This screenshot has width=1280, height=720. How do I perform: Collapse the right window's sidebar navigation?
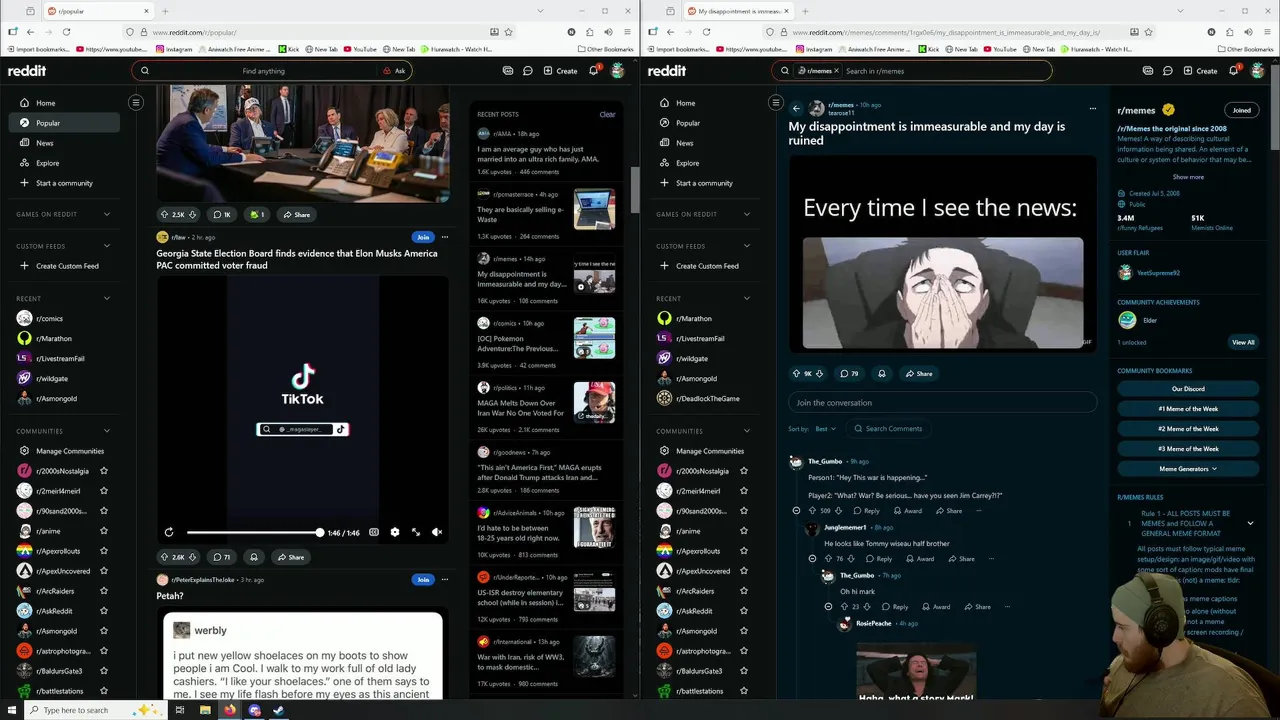(775, 102)
